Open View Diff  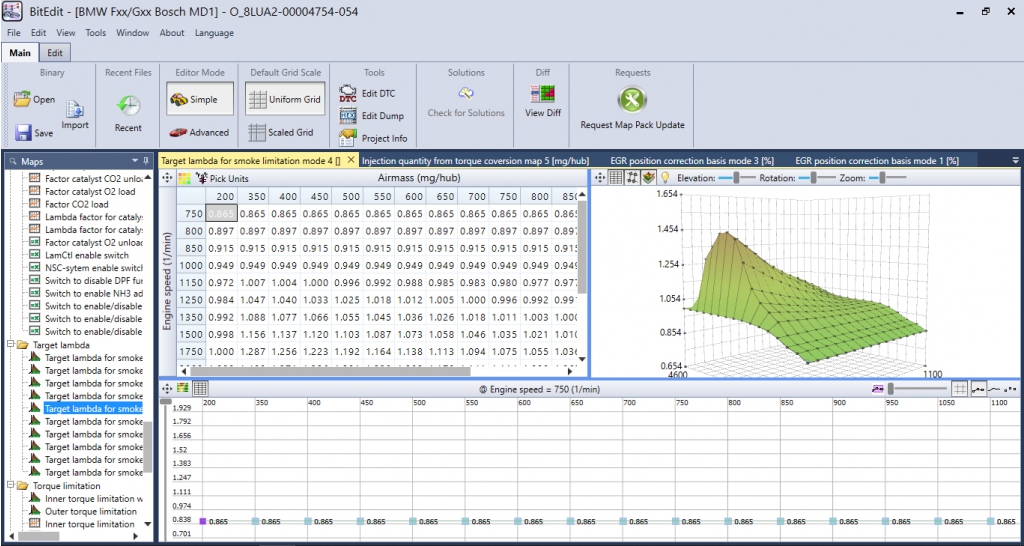tap(543, 101)
